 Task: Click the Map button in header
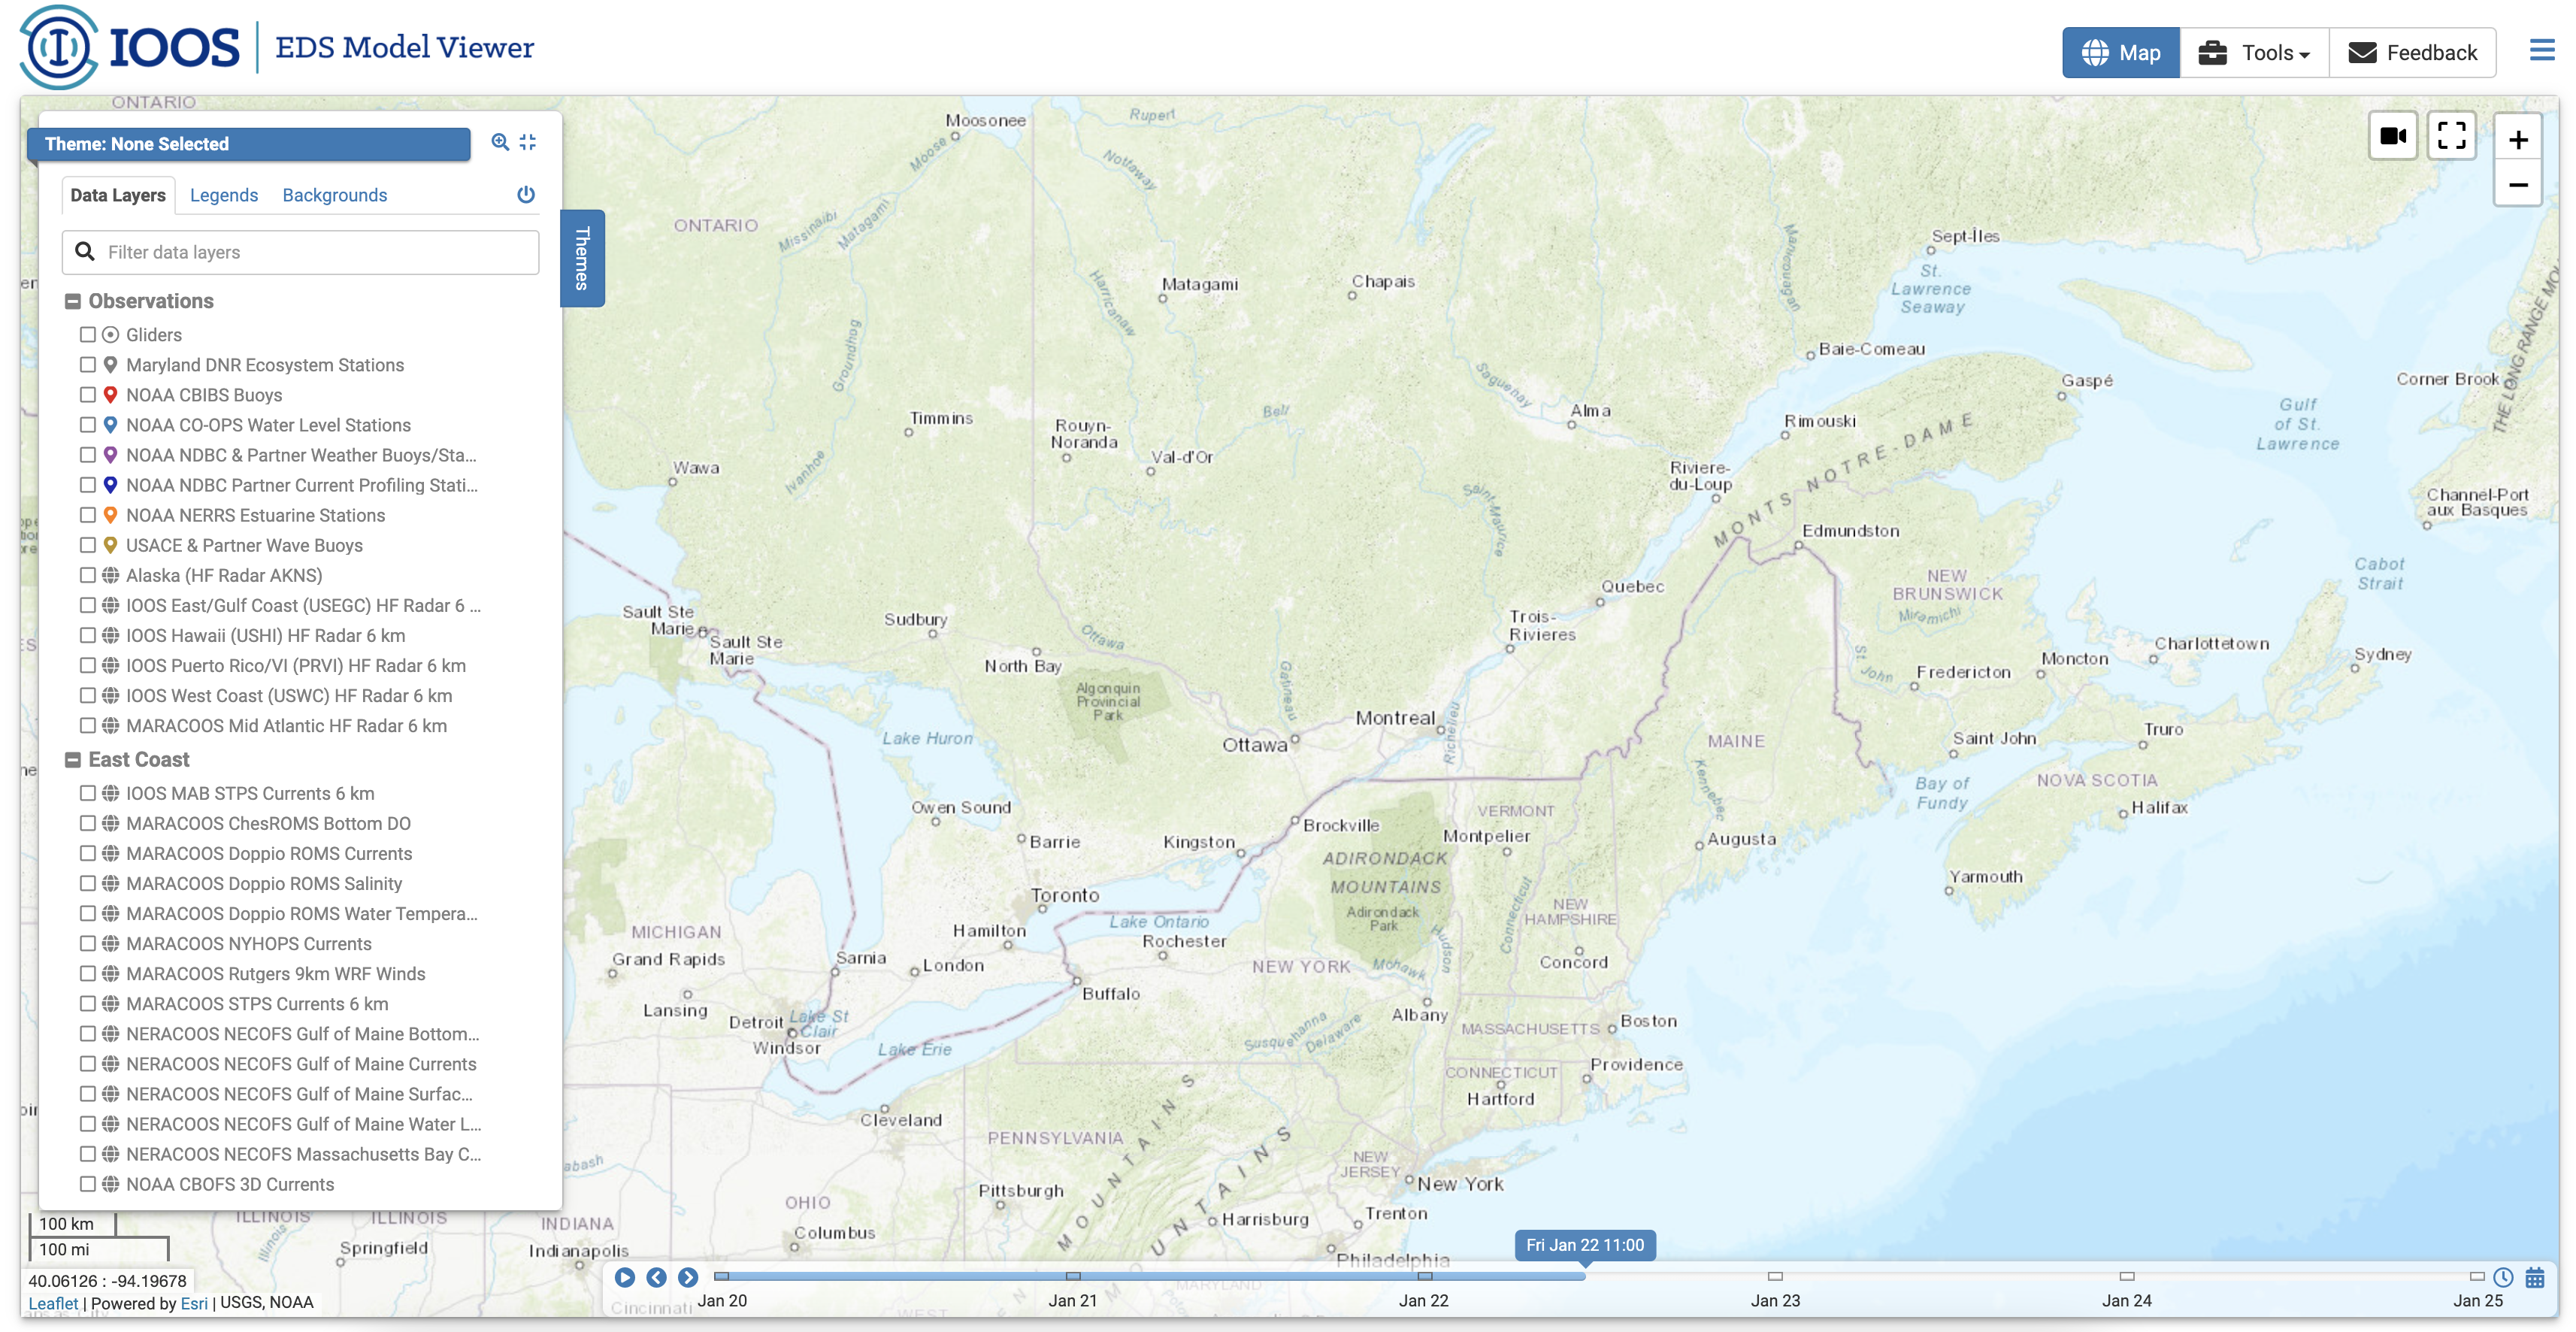click(x=2120, y=53)
